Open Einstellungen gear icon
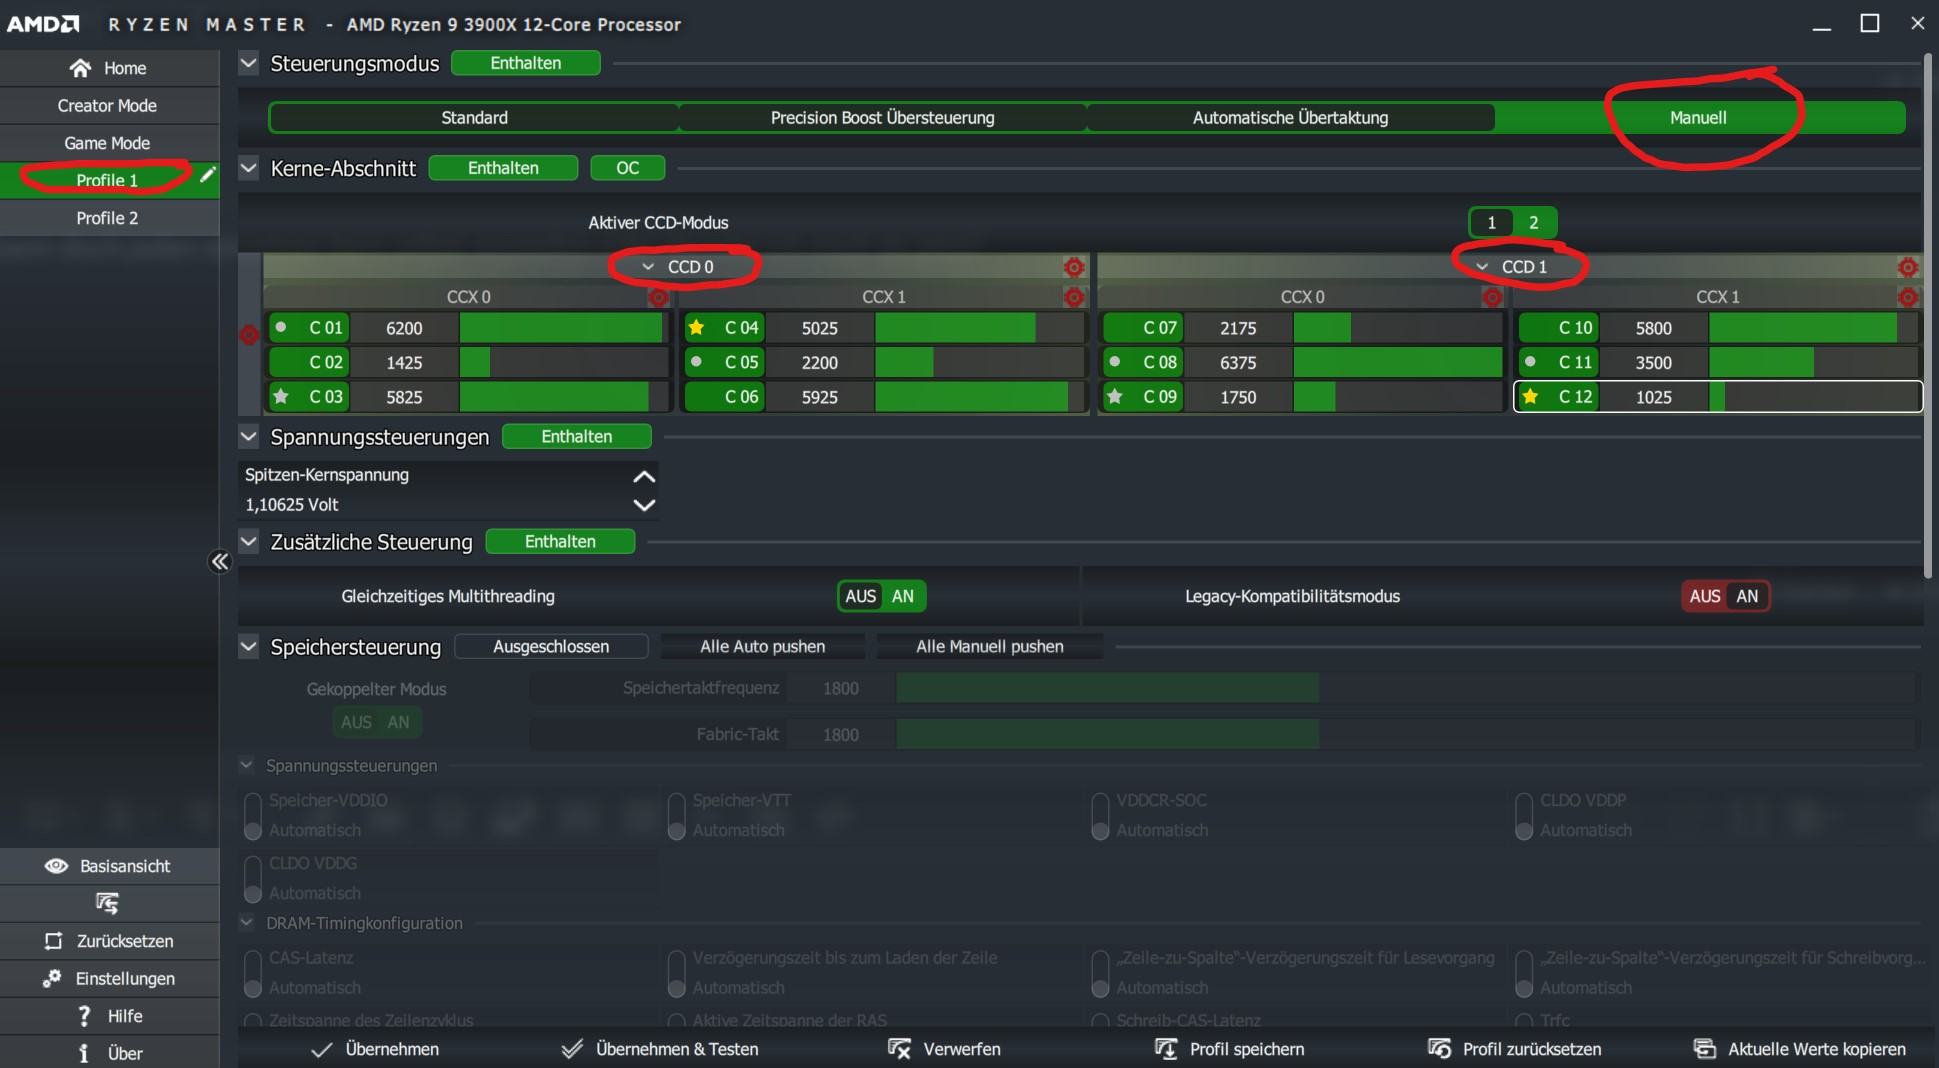 52,979
